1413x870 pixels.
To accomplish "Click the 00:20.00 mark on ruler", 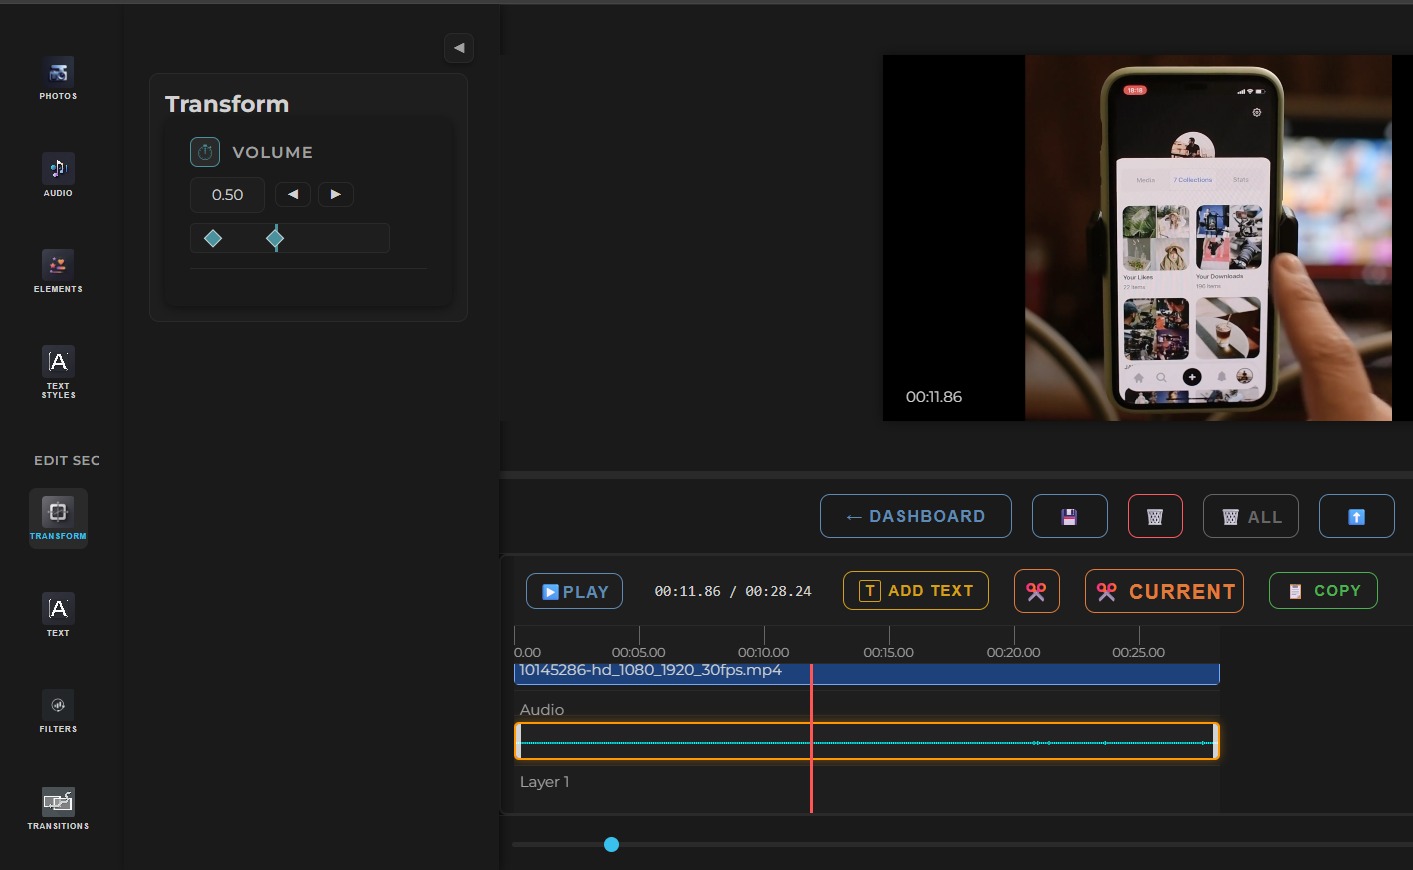I will (x=1013, y=652).
